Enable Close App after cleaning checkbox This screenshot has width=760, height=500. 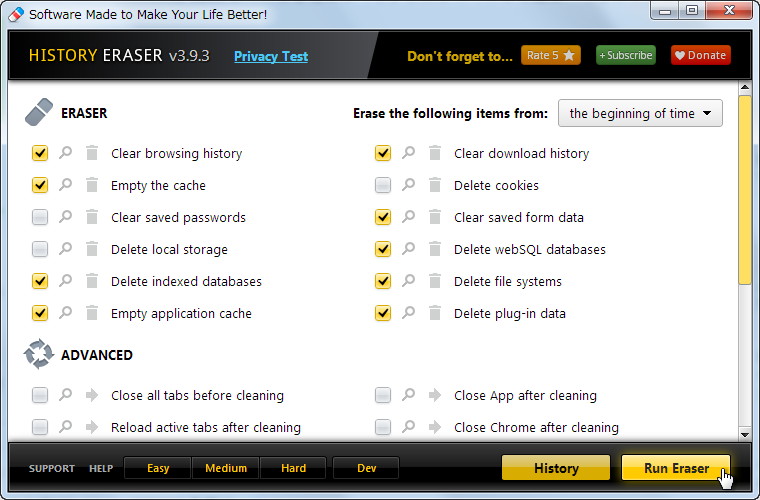(383, 395)
